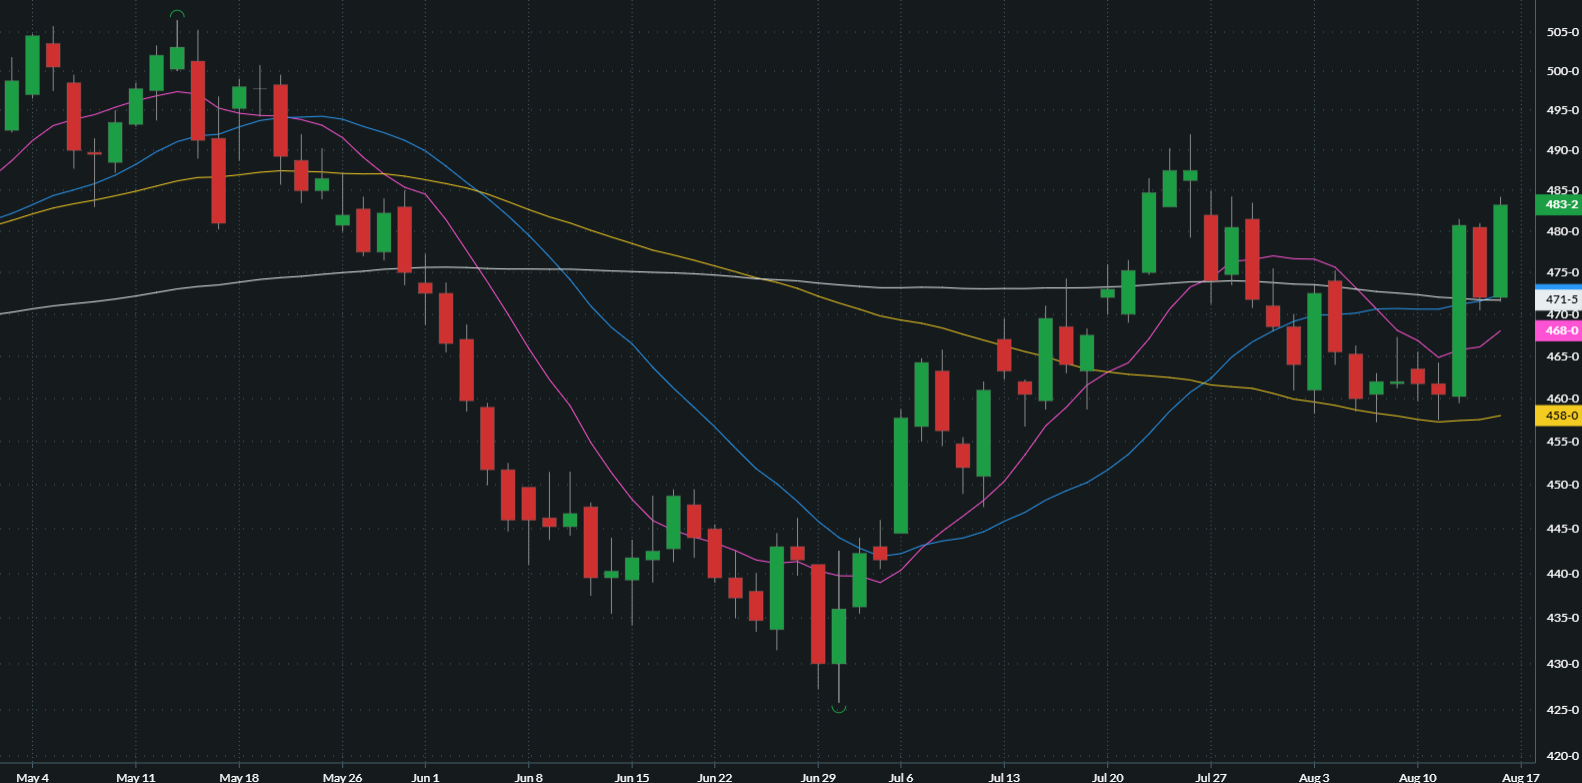Select the Aug 3 date label
This screenshot has width=1582, height=783.
[x=1314, y=777]
